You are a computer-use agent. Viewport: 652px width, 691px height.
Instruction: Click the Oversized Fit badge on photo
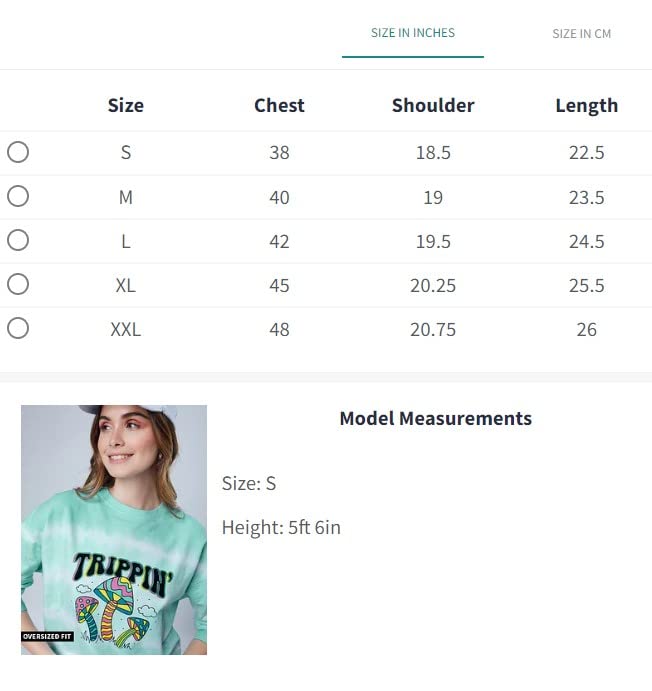point(47,636)
